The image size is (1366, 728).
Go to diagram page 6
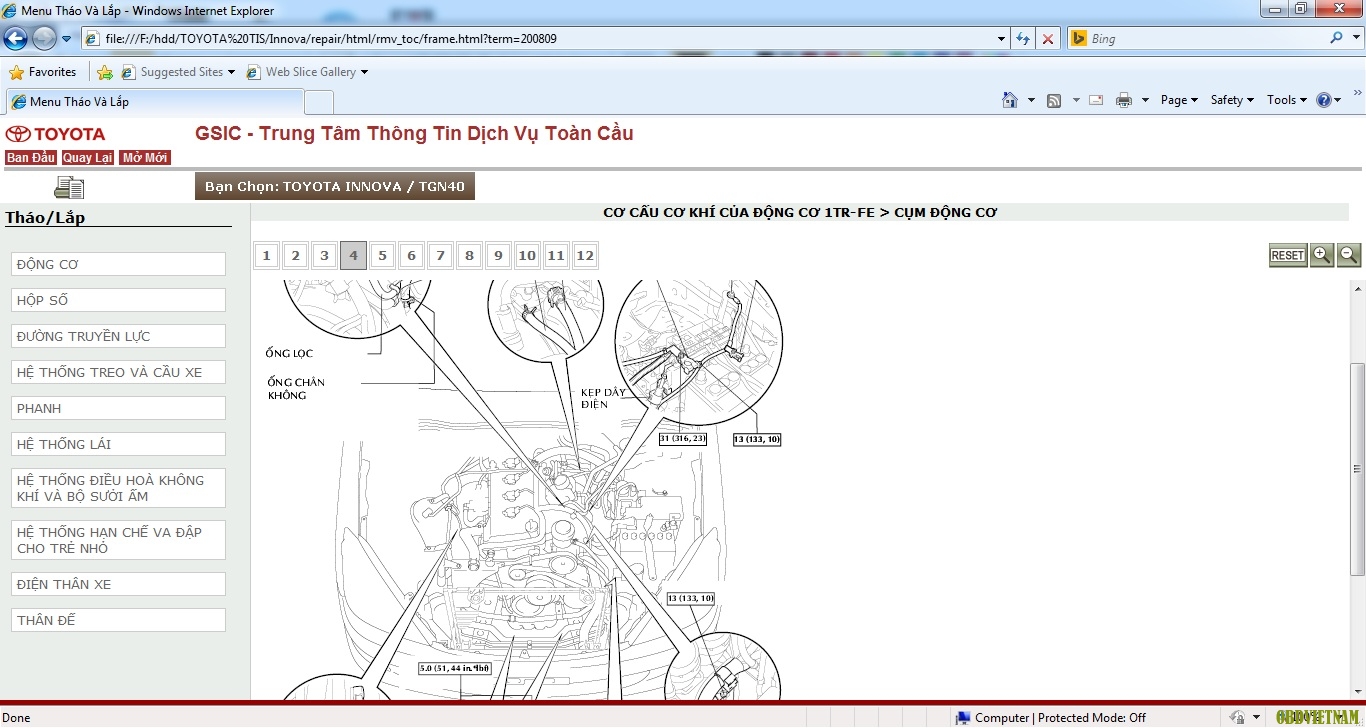(411, 256)
